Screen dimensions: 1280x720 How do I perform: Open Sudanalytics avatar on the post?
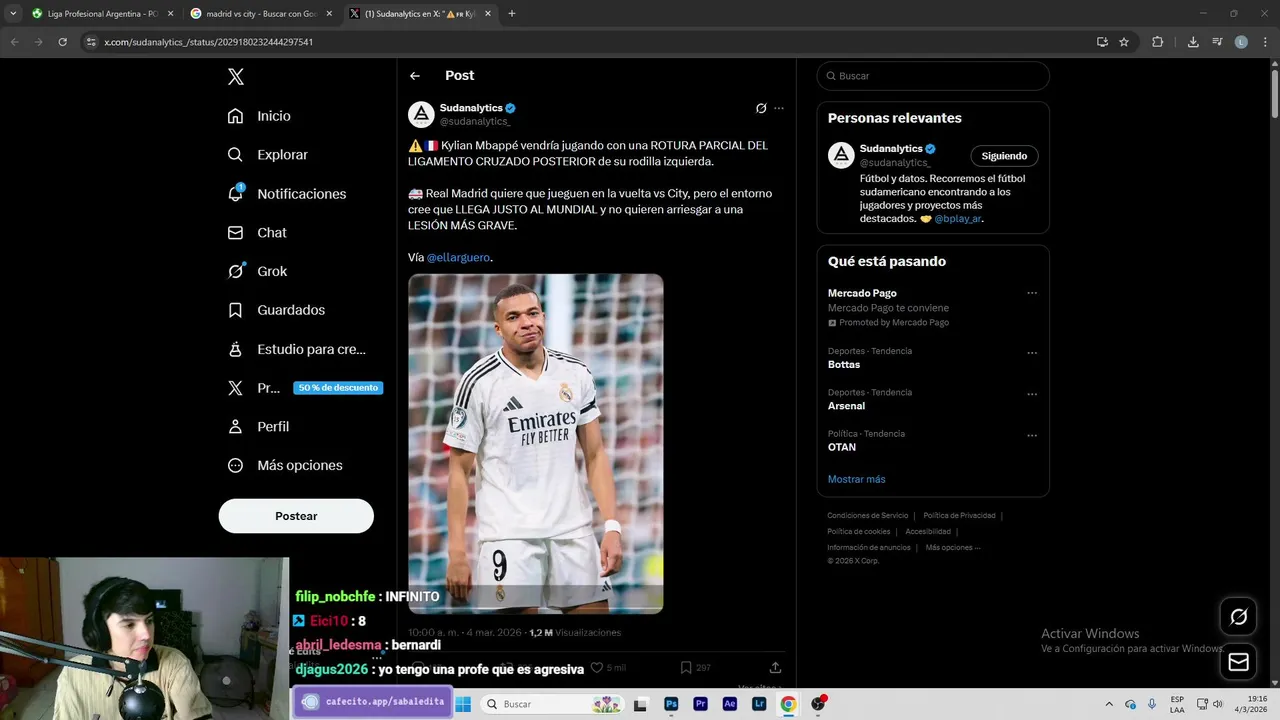pyautogui.click(x=421, y=114)
